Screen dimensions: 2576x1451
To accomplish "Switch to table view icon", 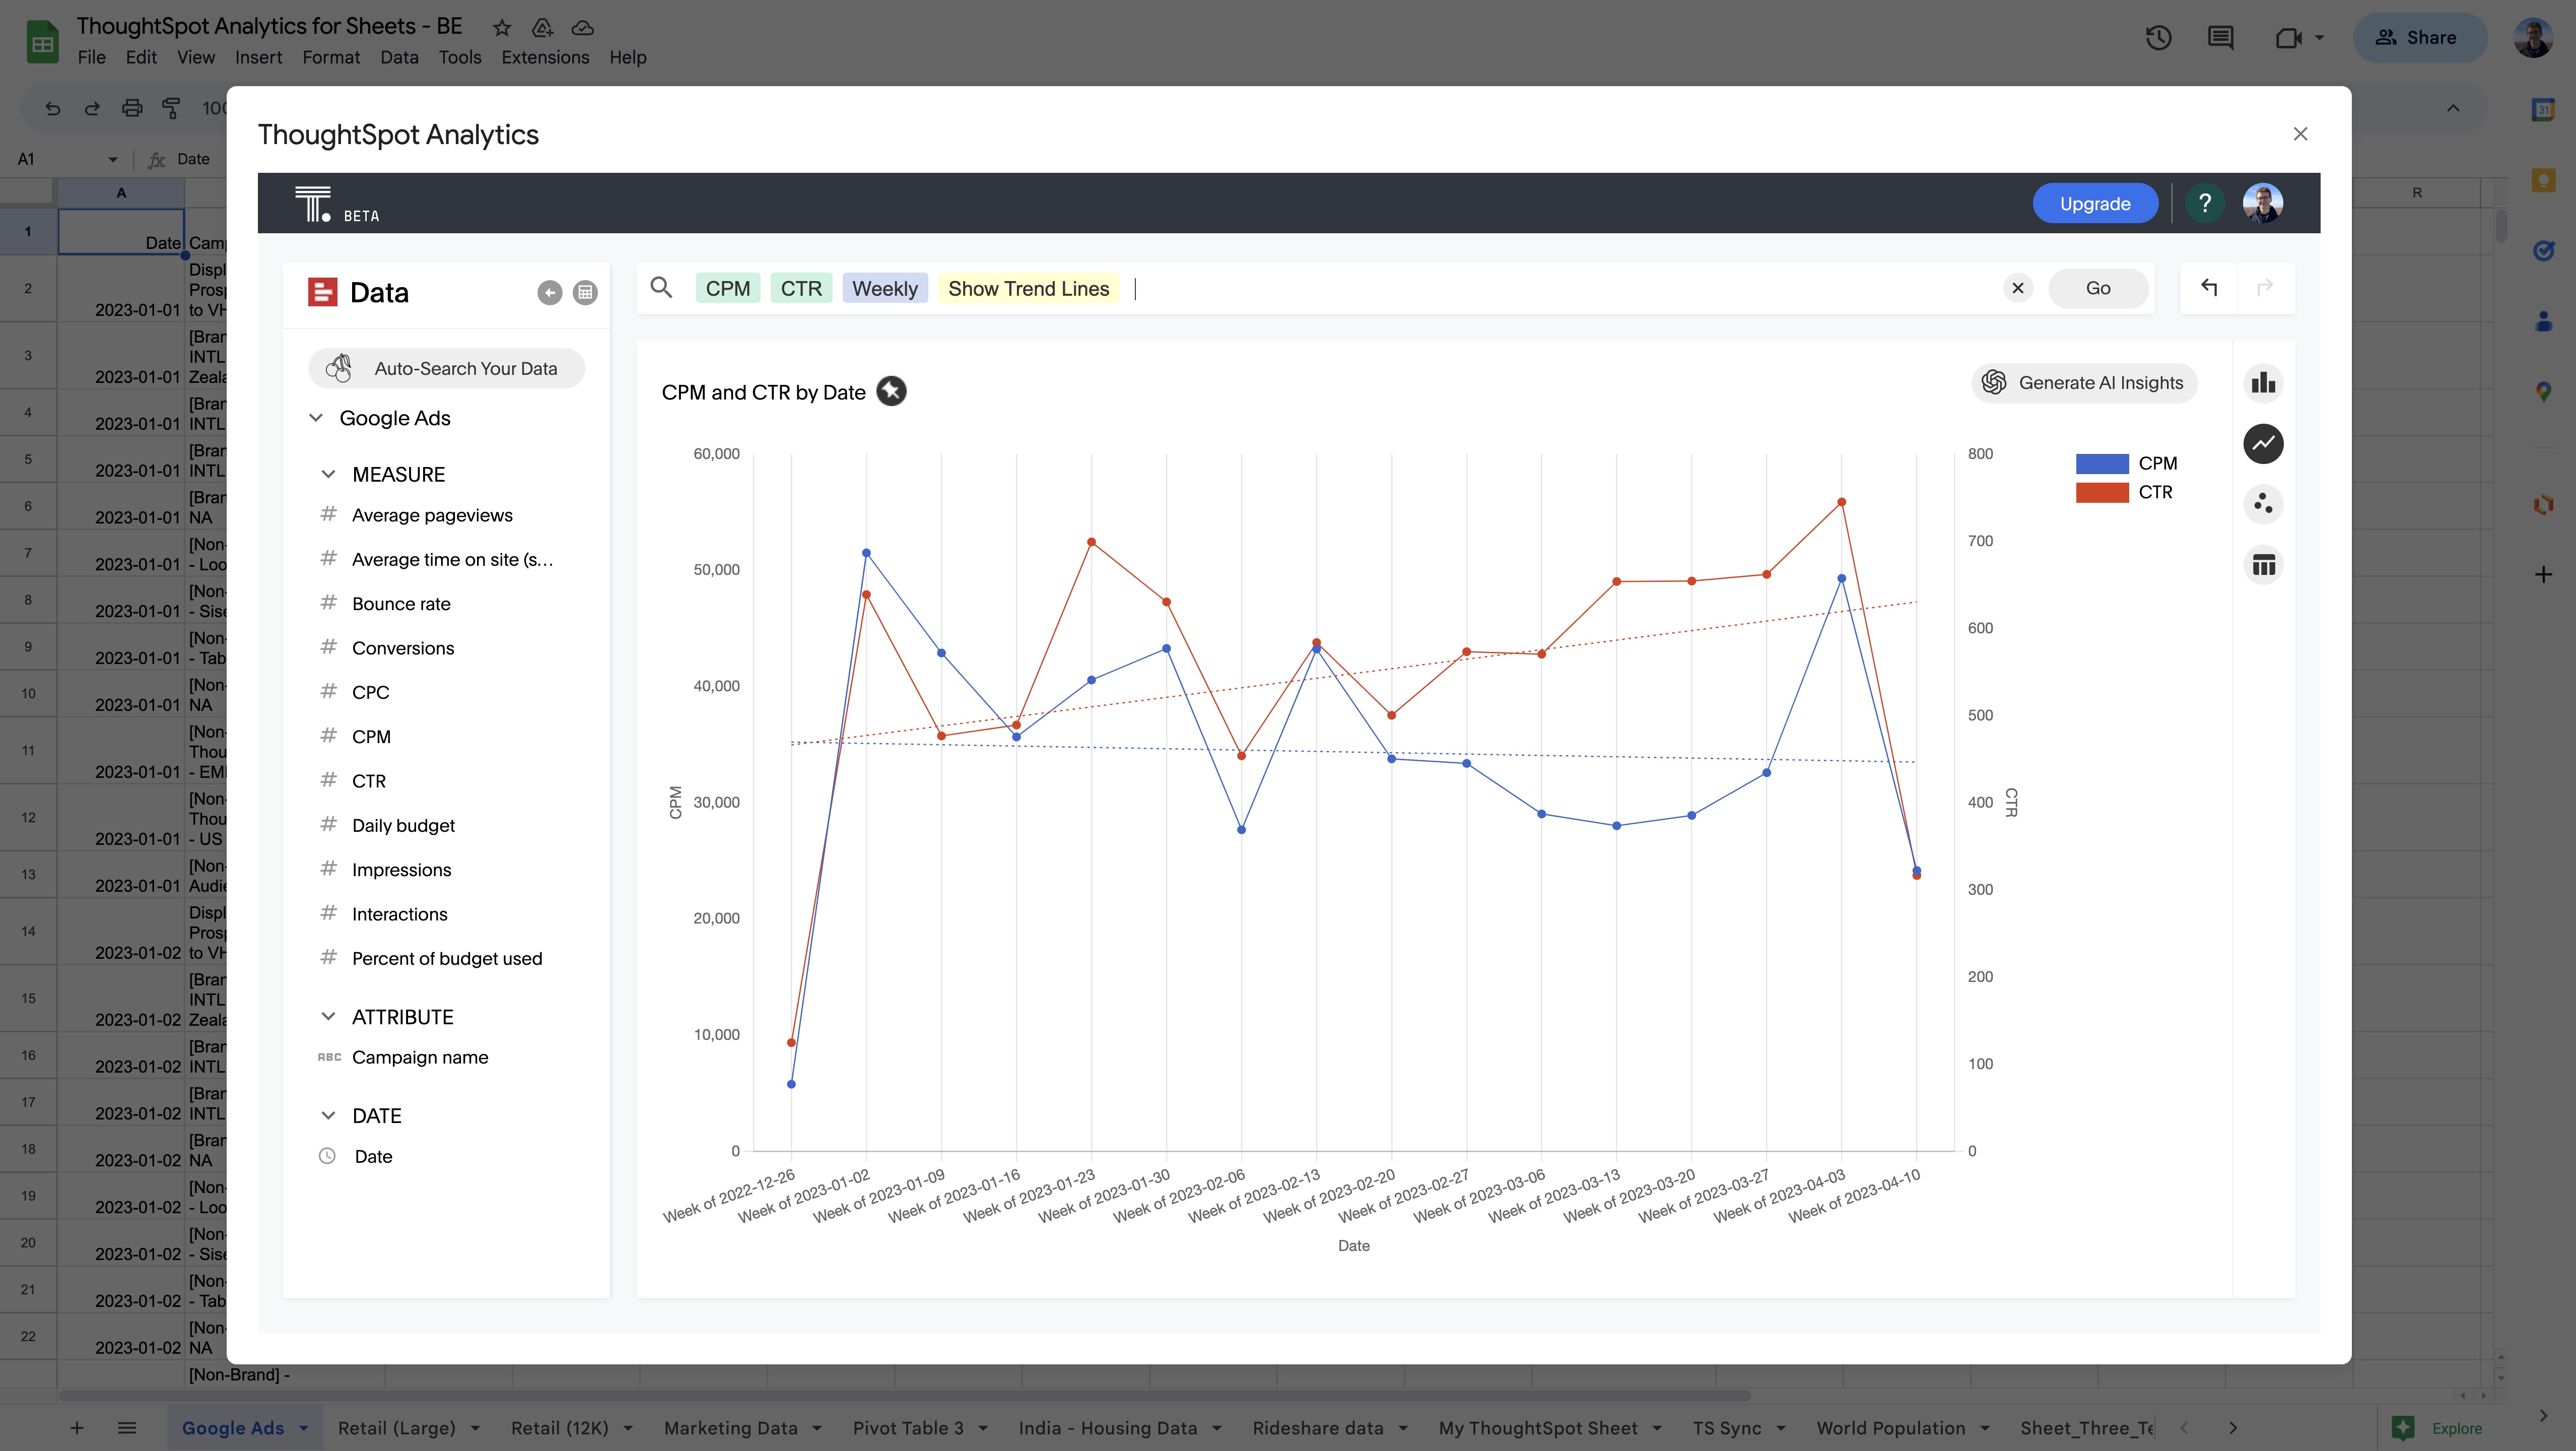I will tap(2263, 566).
